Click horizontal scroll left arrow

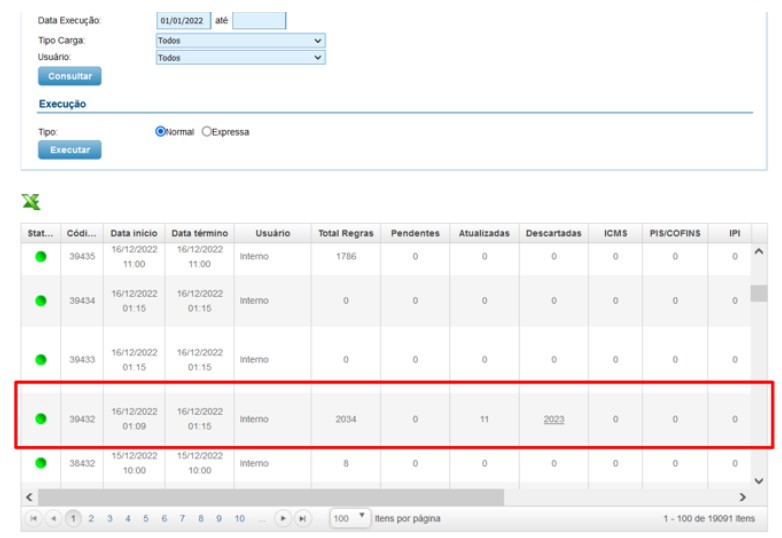pyautogui.click(x=29, y=497)
